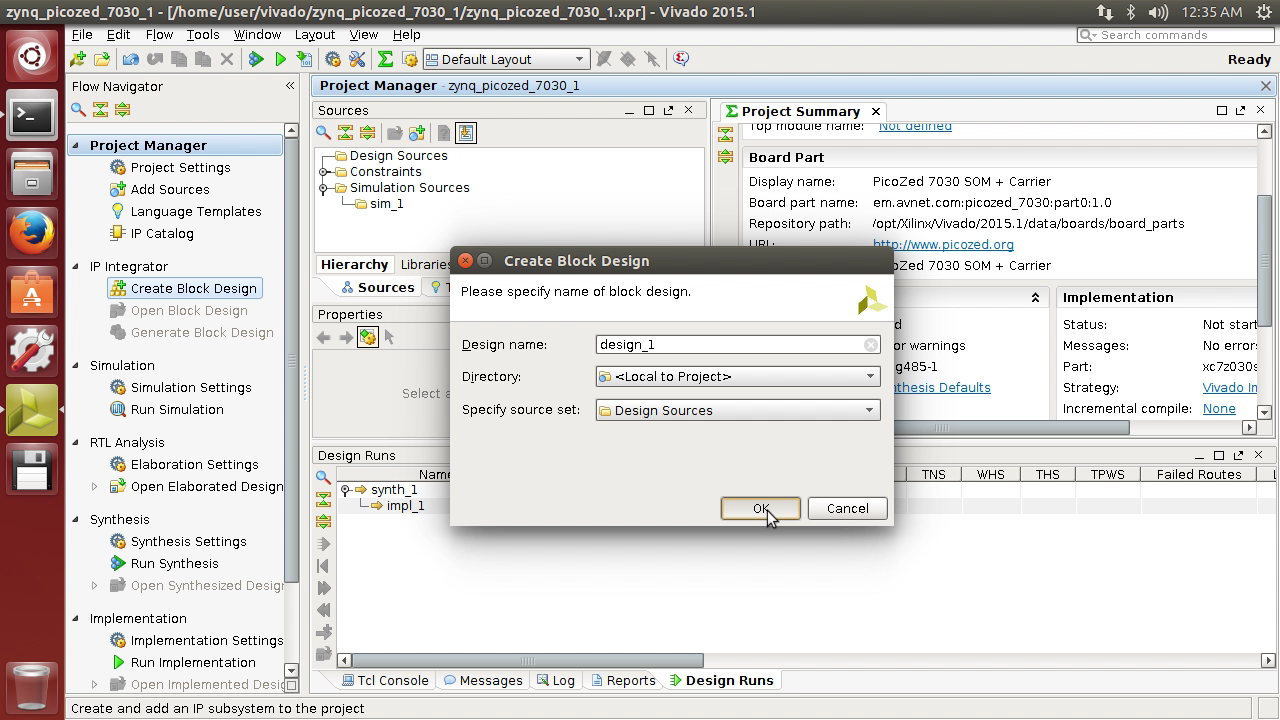This screenshot has width=1280, height=720.
Task: Click Collapse All icon in Design Runs panel
Action: [323, 500]
